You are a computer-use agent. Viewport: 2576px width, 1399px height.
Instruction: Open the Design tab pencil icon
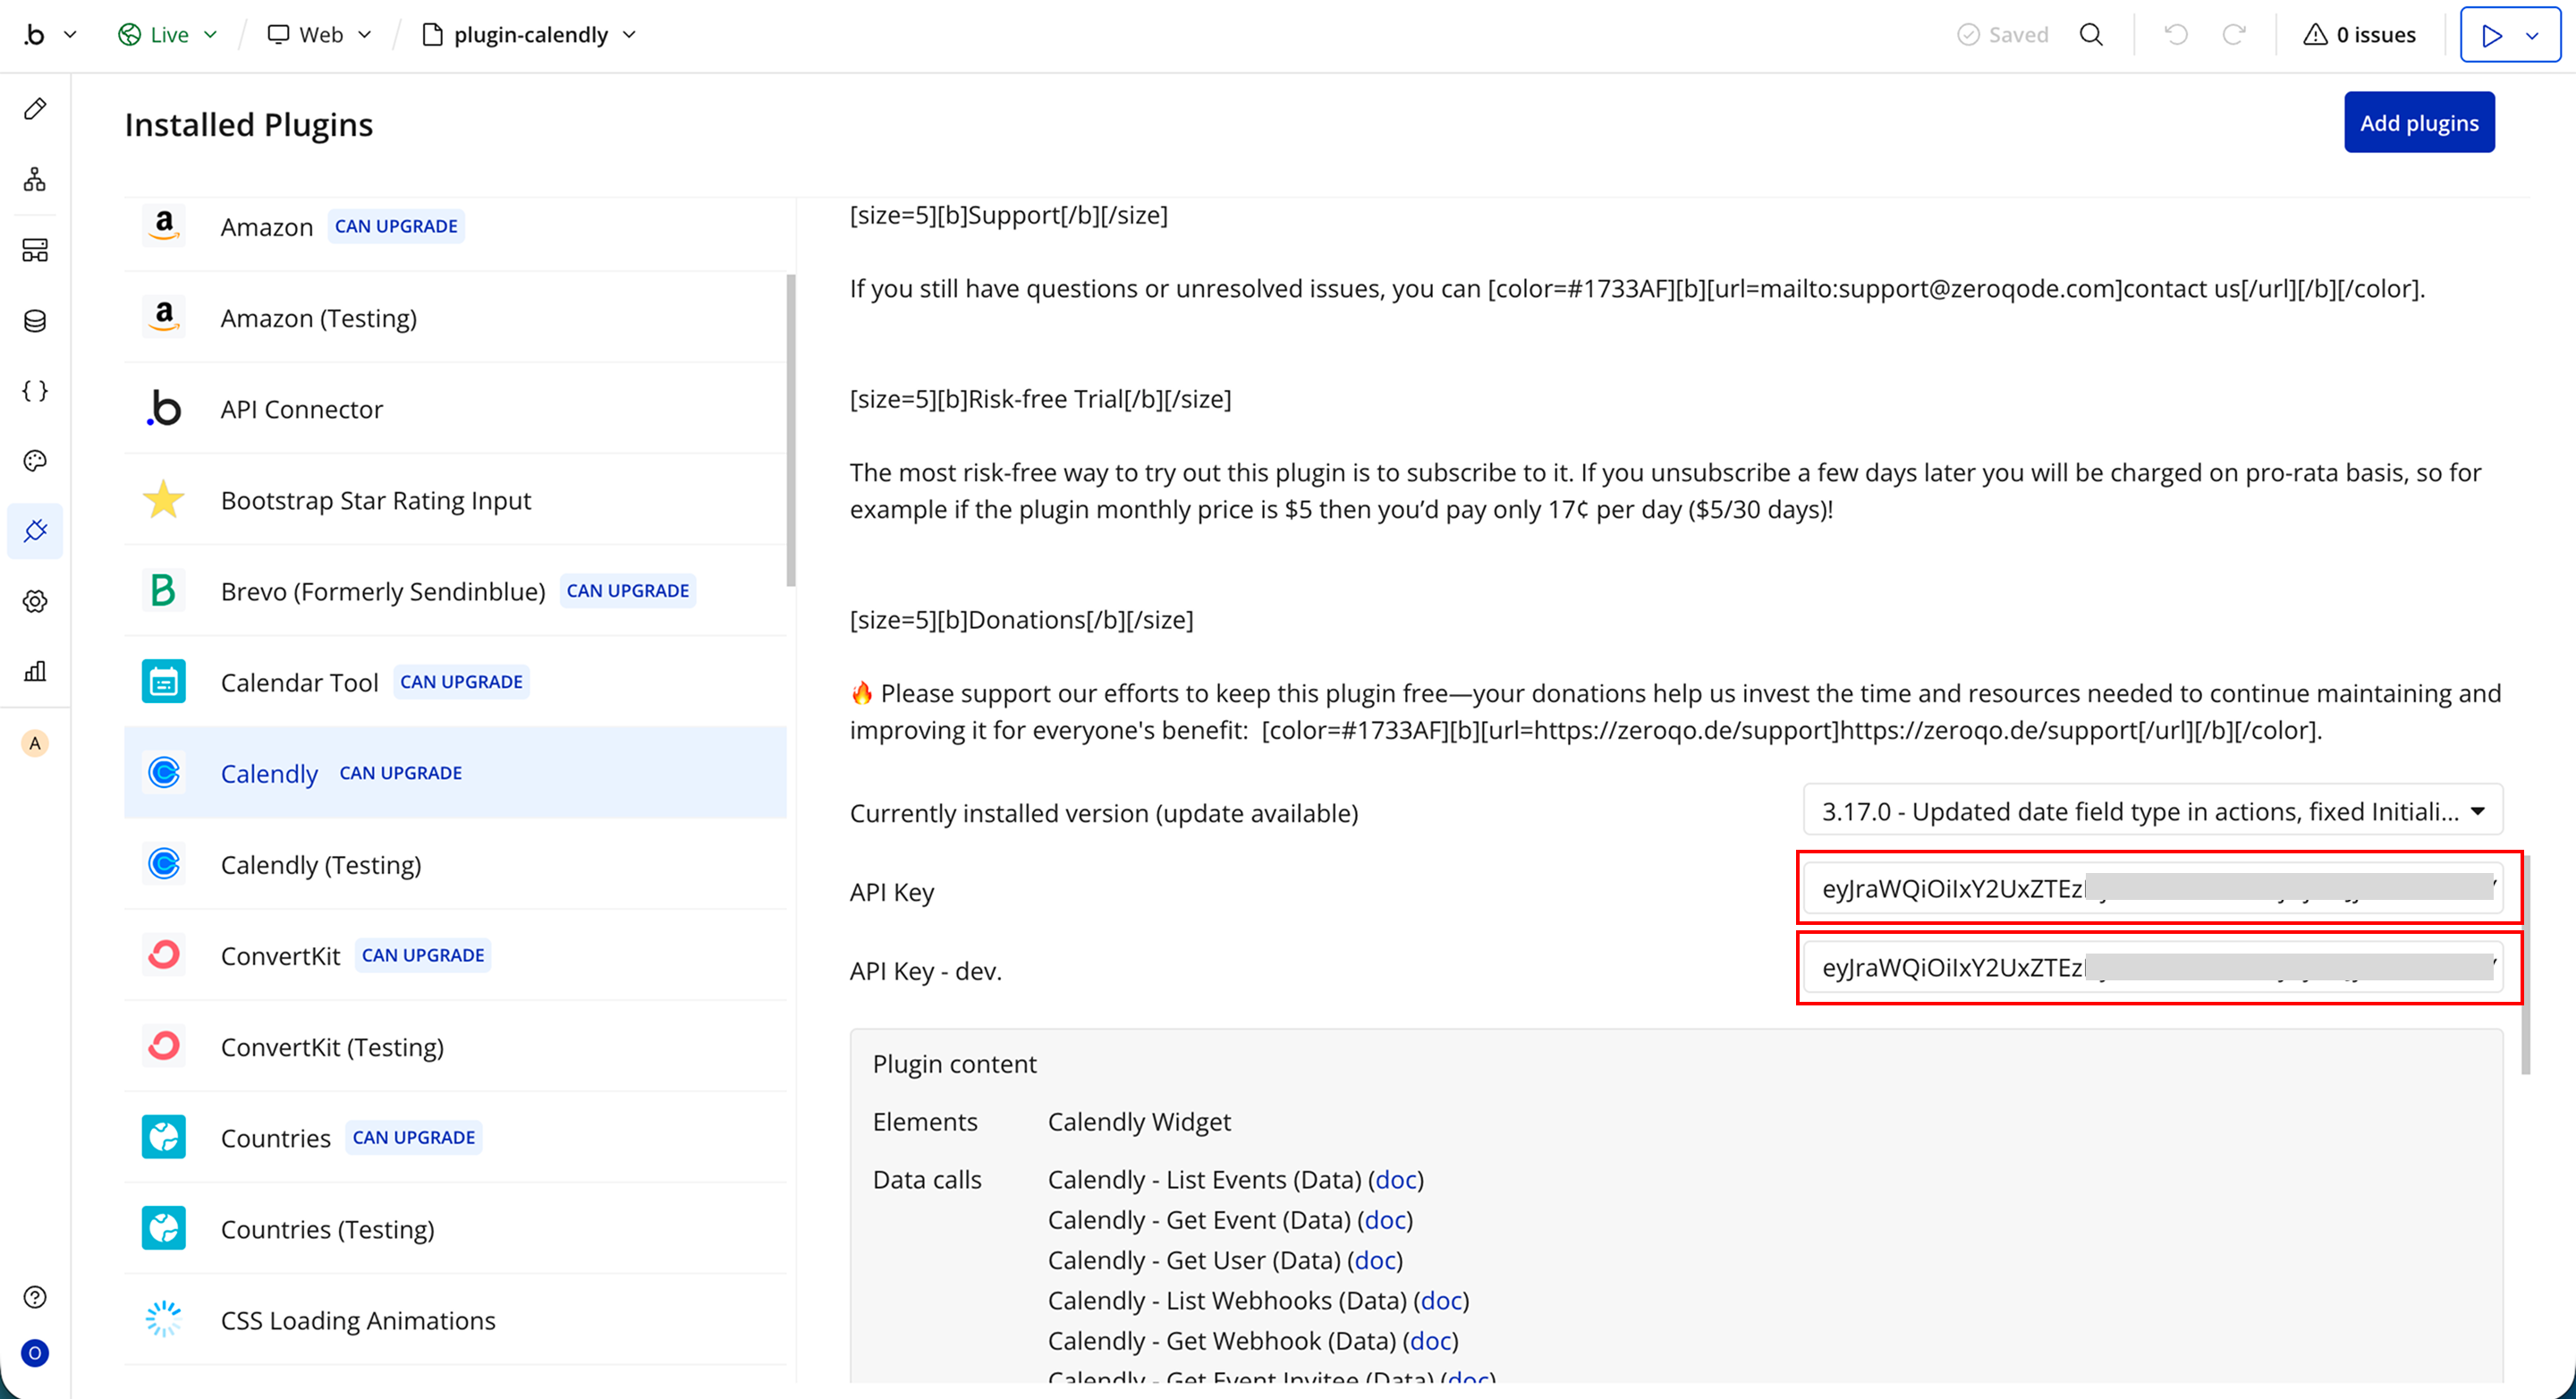35,108
